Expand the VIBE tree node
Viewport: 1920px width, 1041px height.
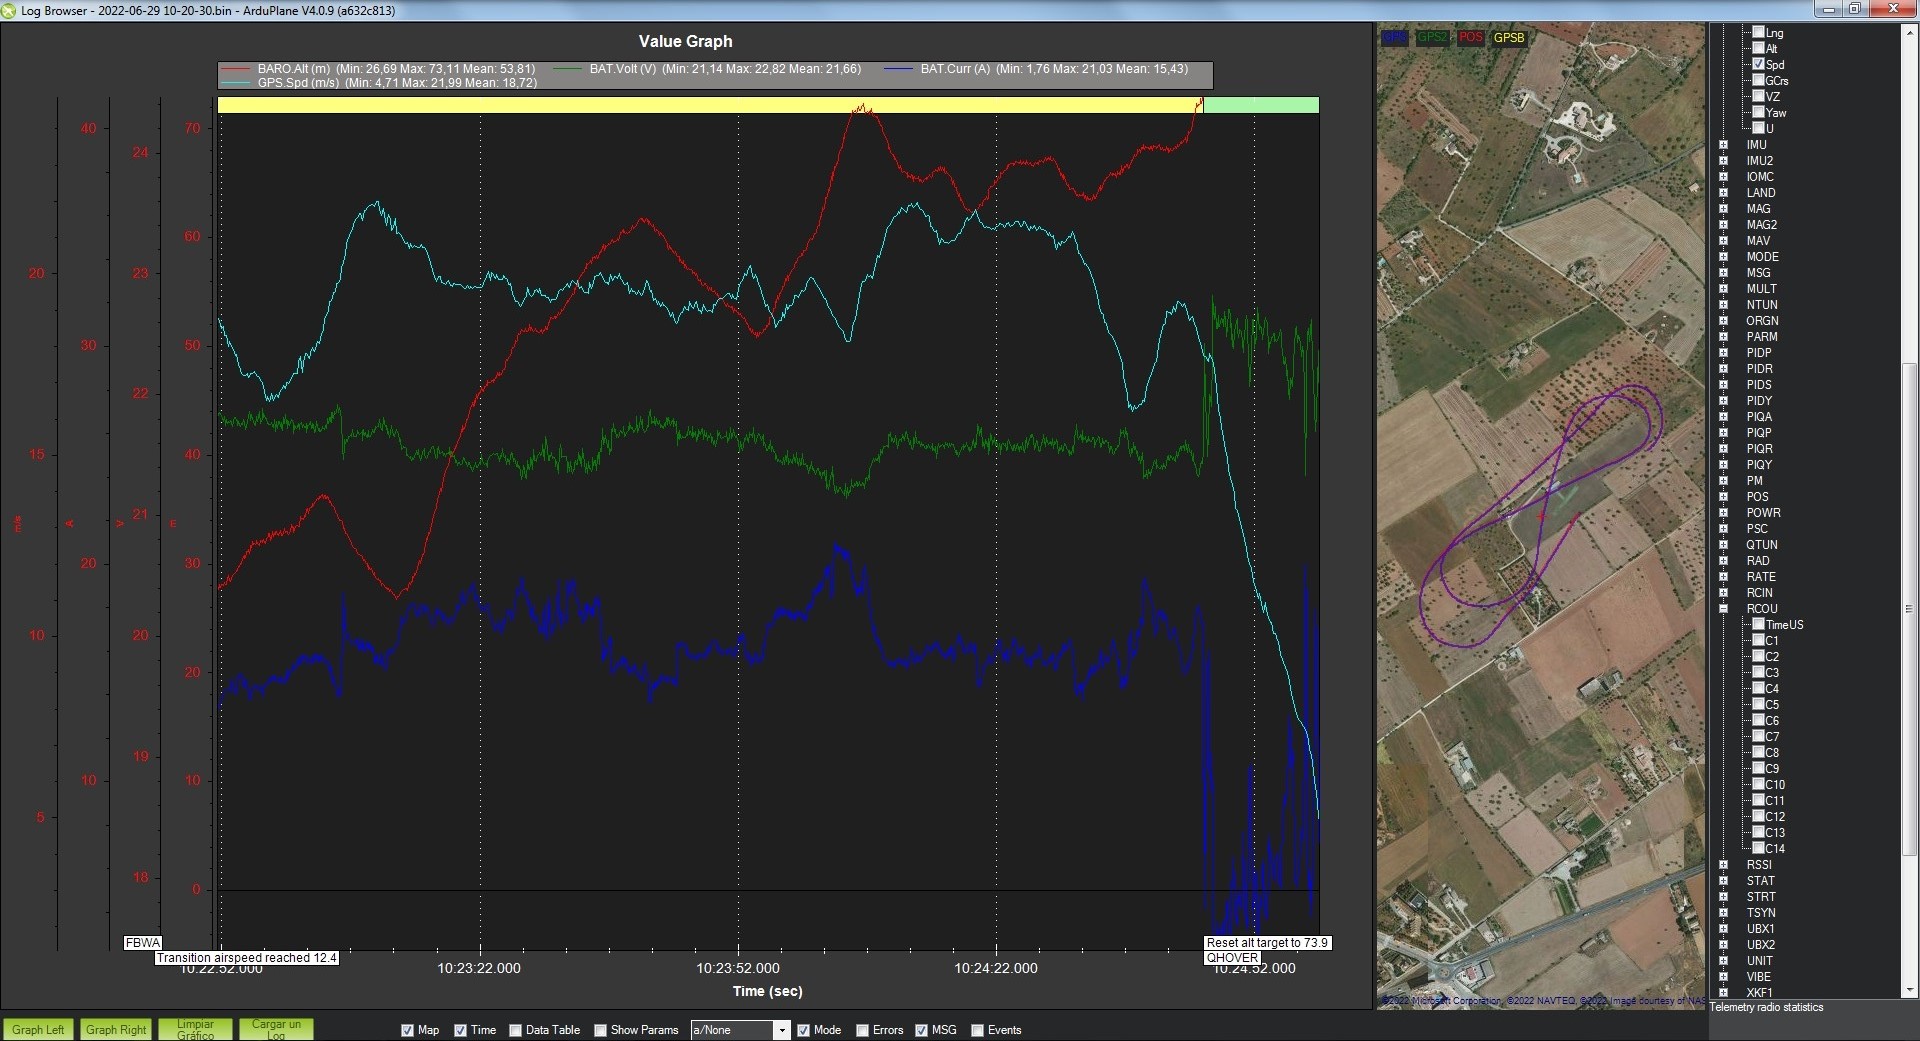1723,977
